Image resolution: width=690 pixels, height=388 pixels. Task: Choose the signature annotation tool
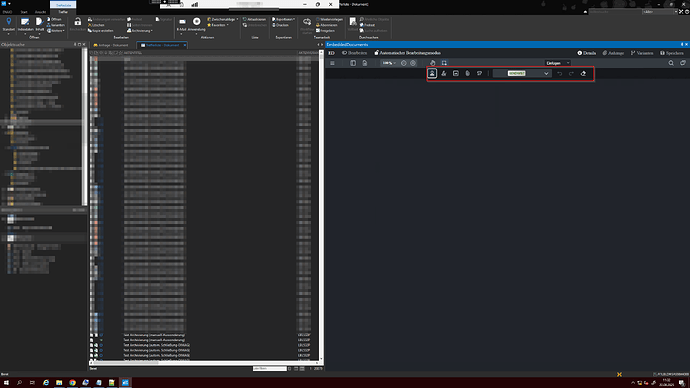point(444,73)
